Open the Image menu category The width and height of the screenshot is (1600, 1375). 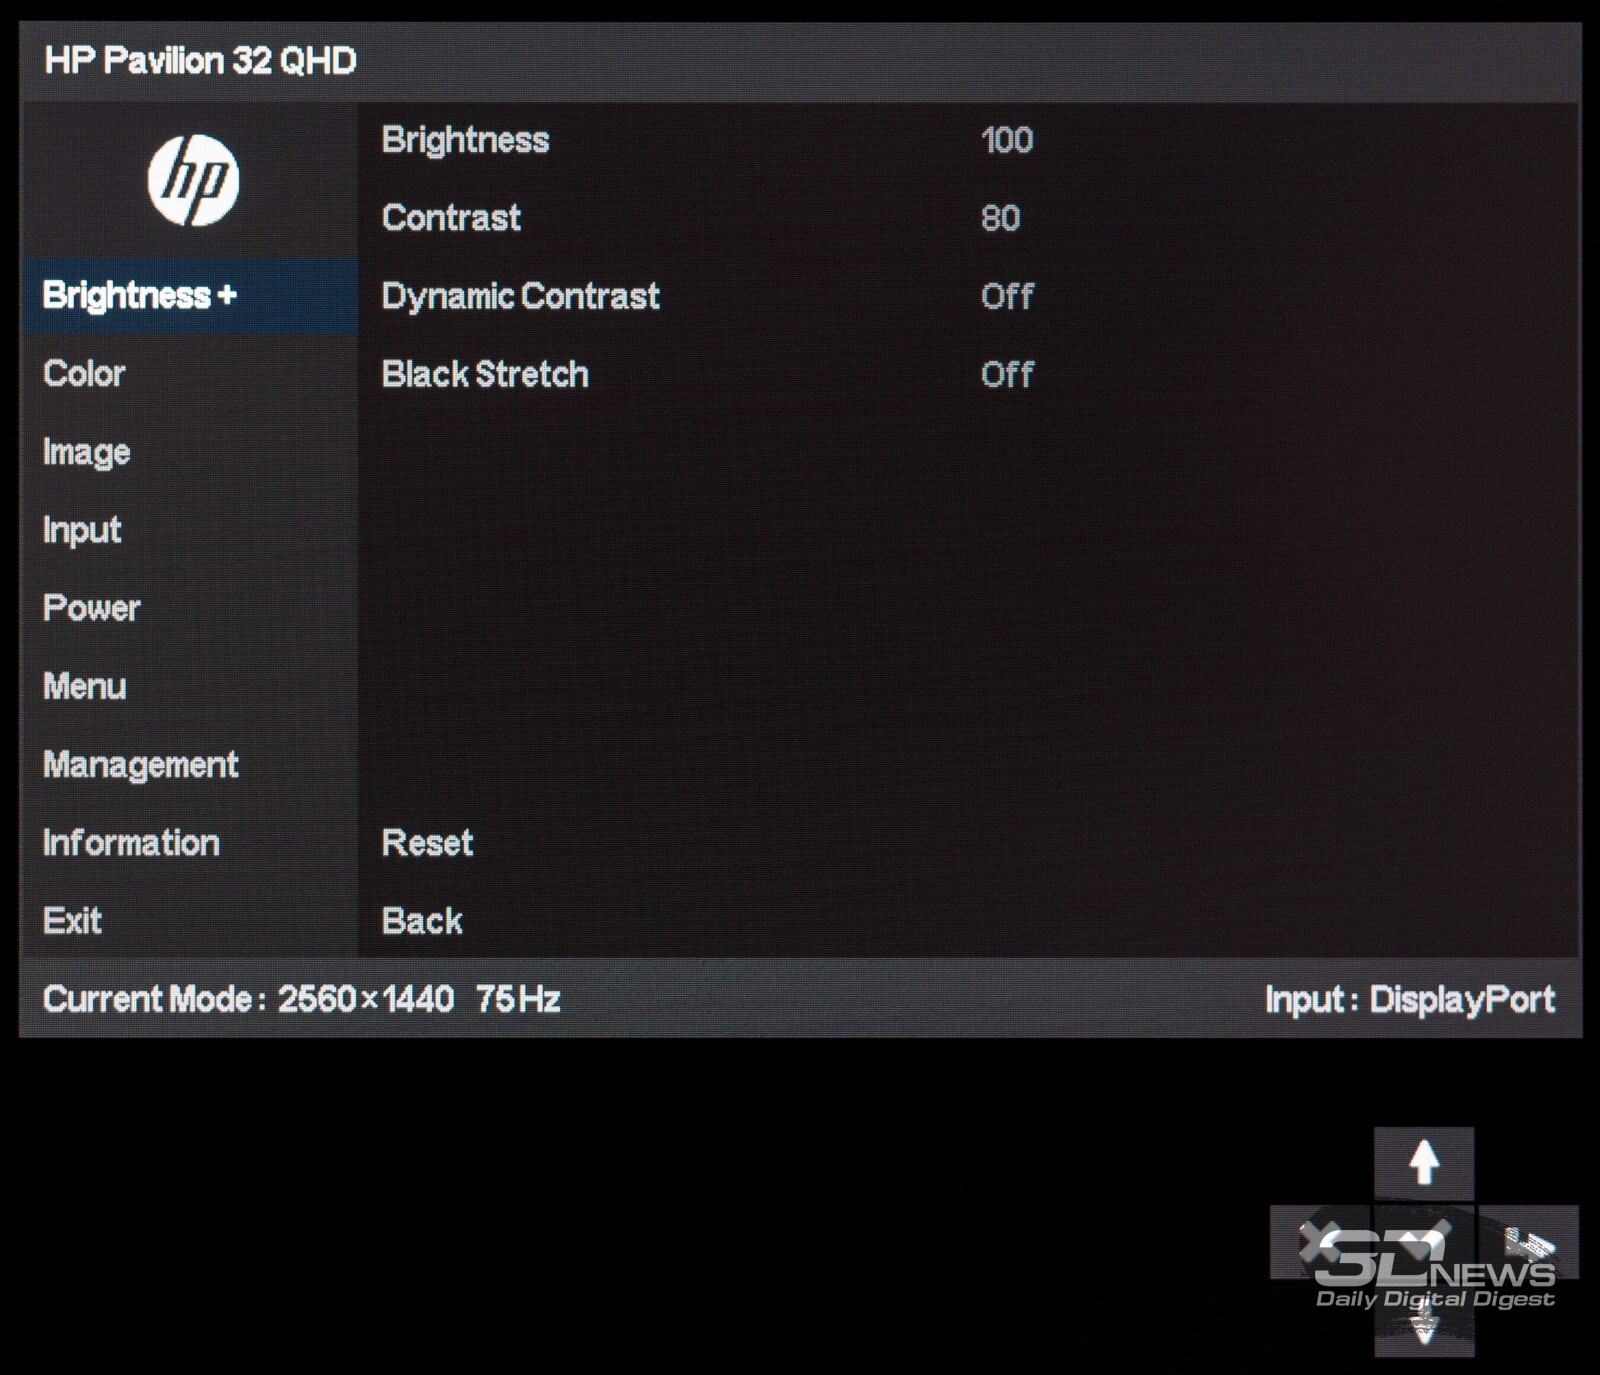[x=189, y=451]
